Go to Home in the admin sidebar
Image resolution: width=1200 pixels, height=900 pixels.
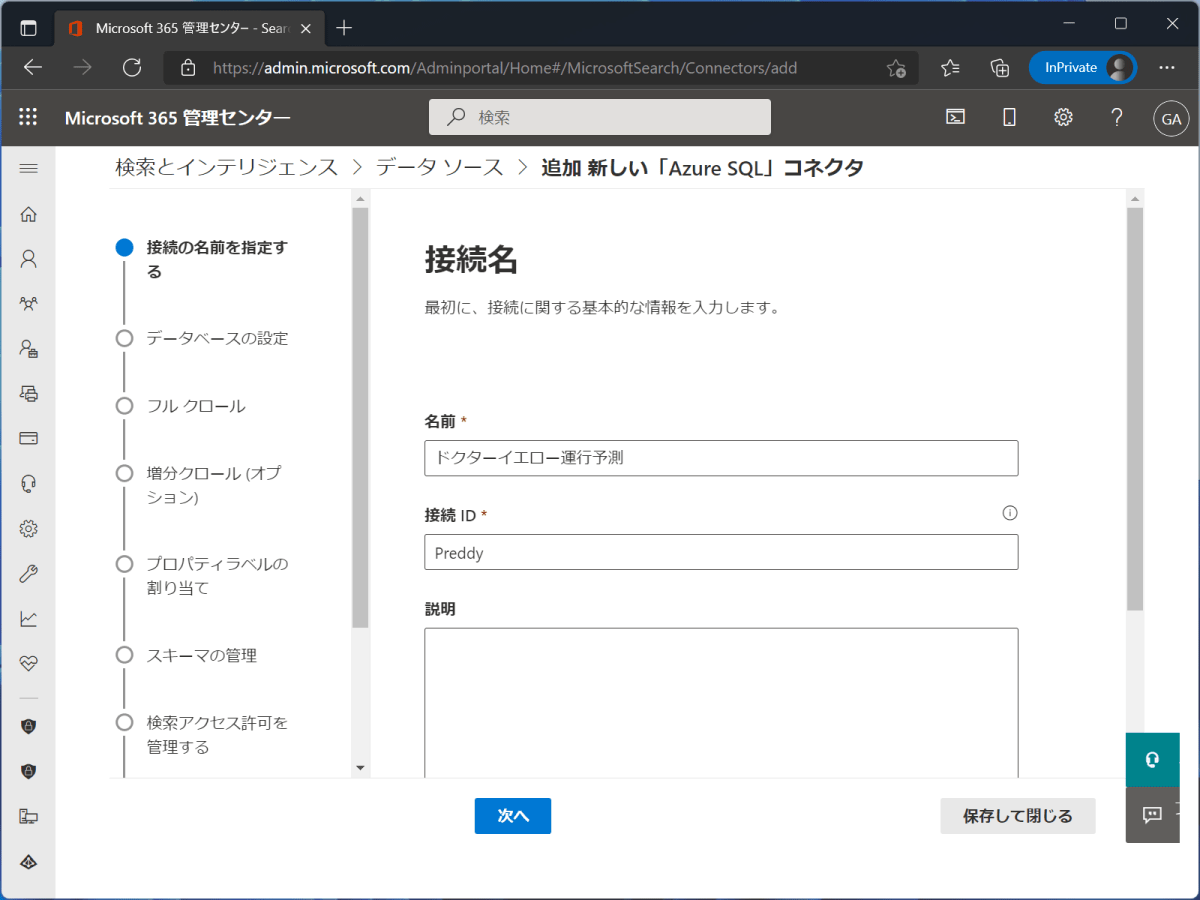point(28,214)
